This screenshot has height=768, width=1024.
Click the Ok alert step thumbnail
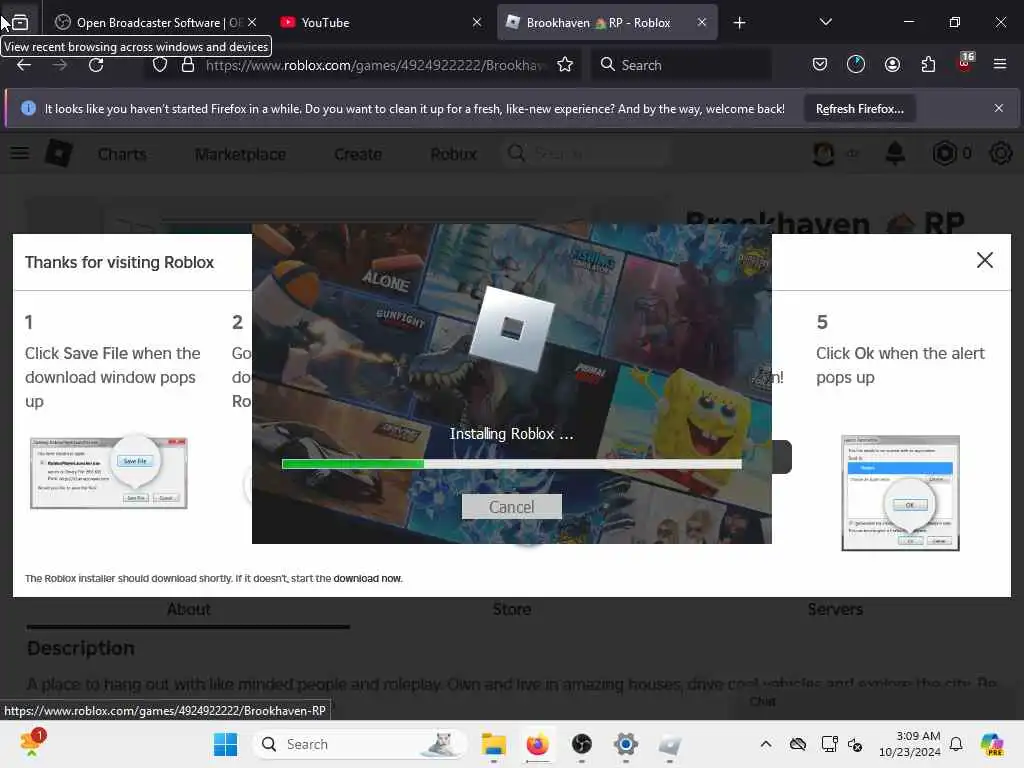tap(900, 493)
